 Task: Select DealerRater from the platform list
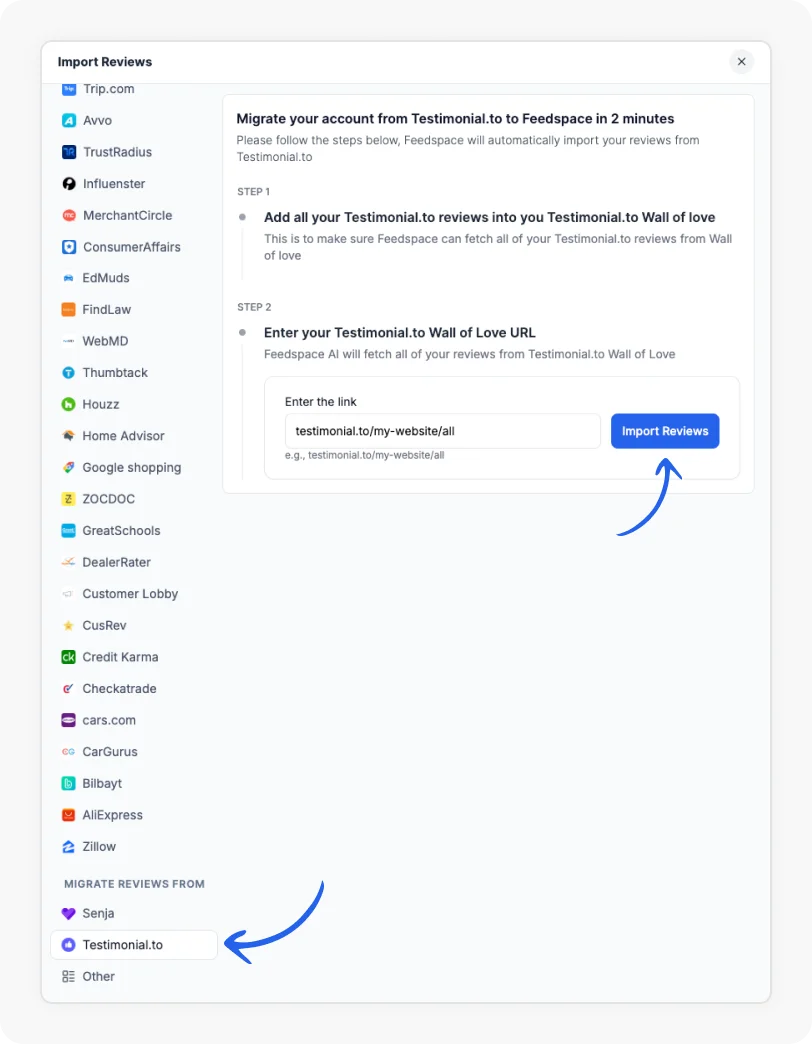click(x=68, y=562)
